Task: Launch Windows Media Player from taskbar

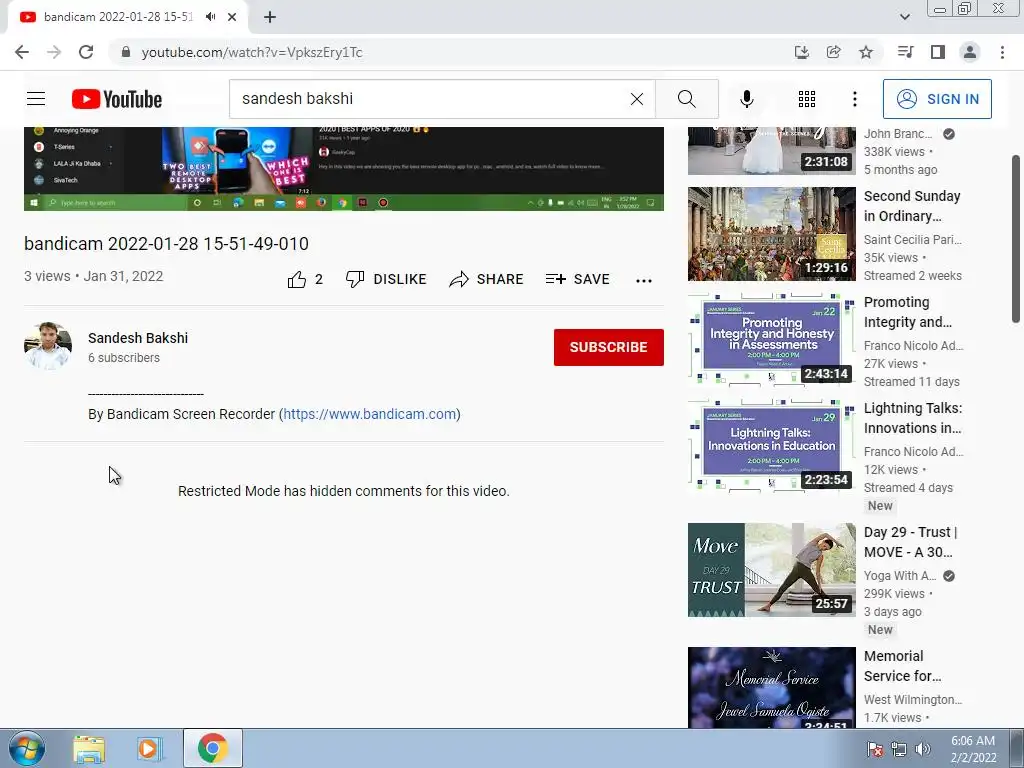Action: click(148, 748)
